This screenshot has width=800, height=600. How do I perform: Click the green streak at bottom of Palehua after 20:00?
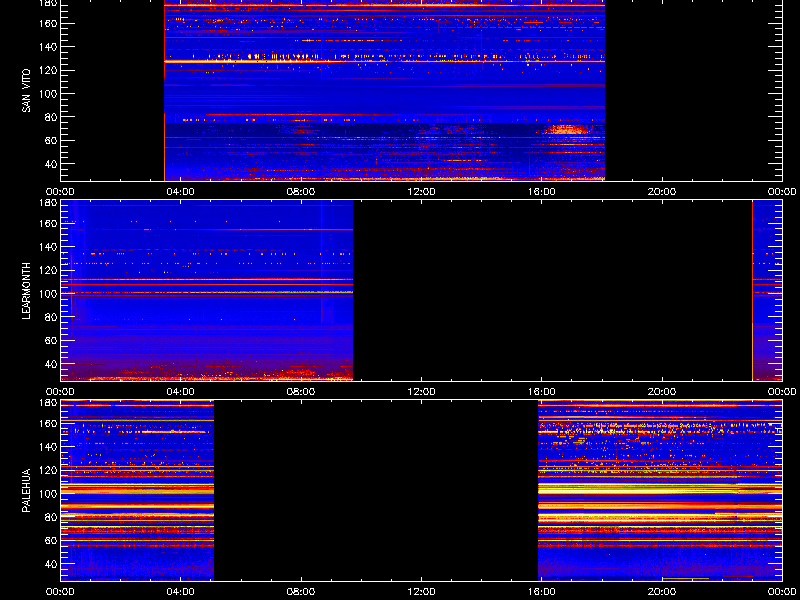click(x=686, y=579)
